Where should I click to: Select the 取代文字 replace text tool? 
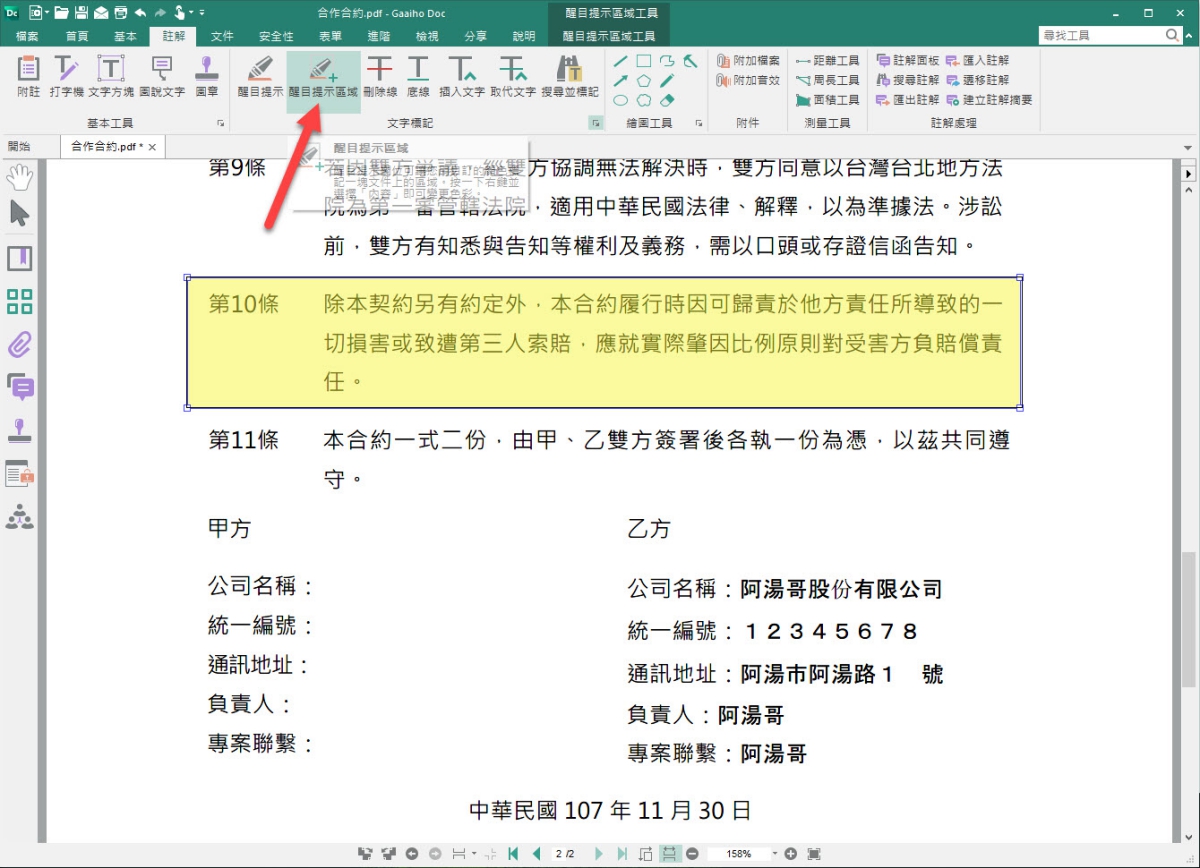pyautogui.click(x=513, y=76)
